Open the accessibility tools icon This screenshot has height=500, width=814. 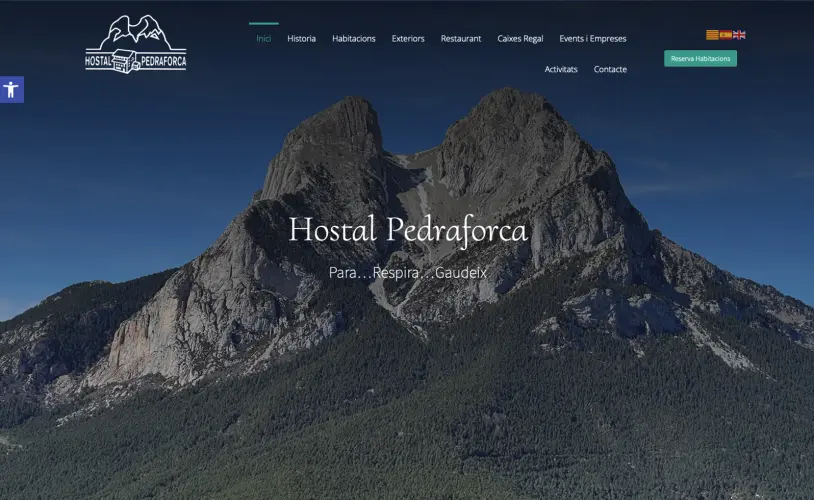[11, 90]
